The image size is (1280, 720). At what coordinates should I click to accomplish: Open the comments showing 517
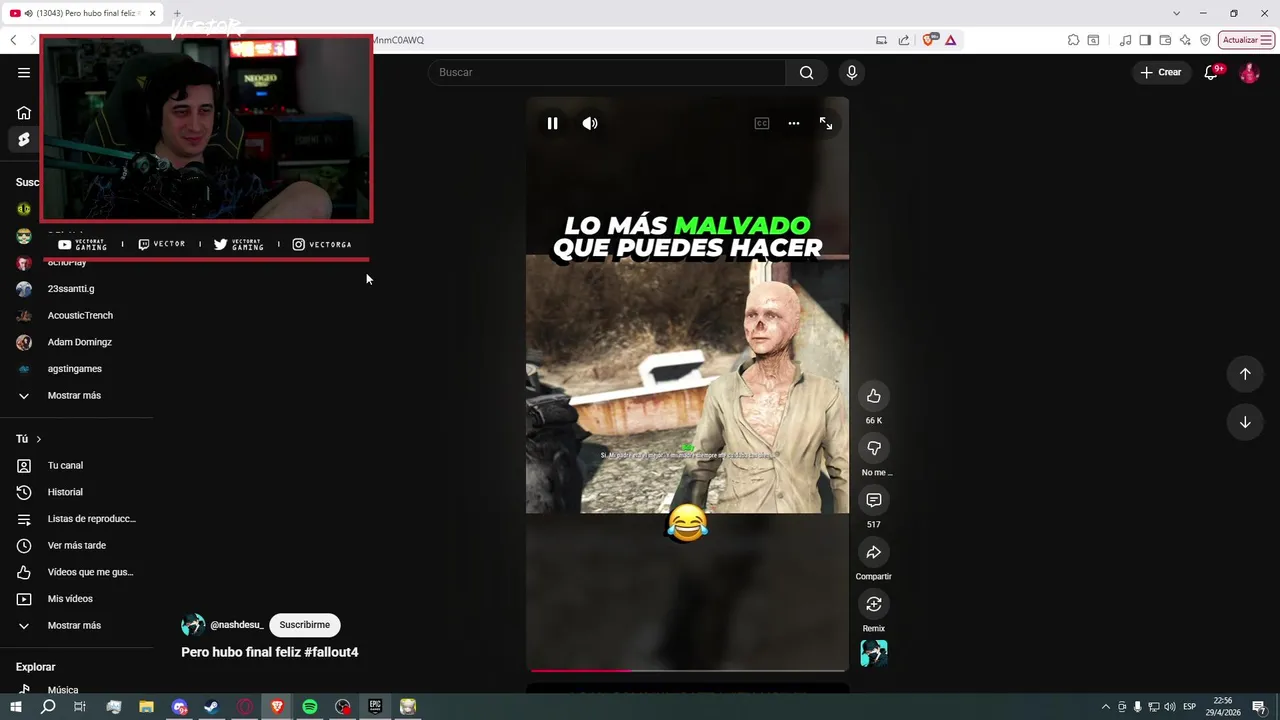coord(874,500)
